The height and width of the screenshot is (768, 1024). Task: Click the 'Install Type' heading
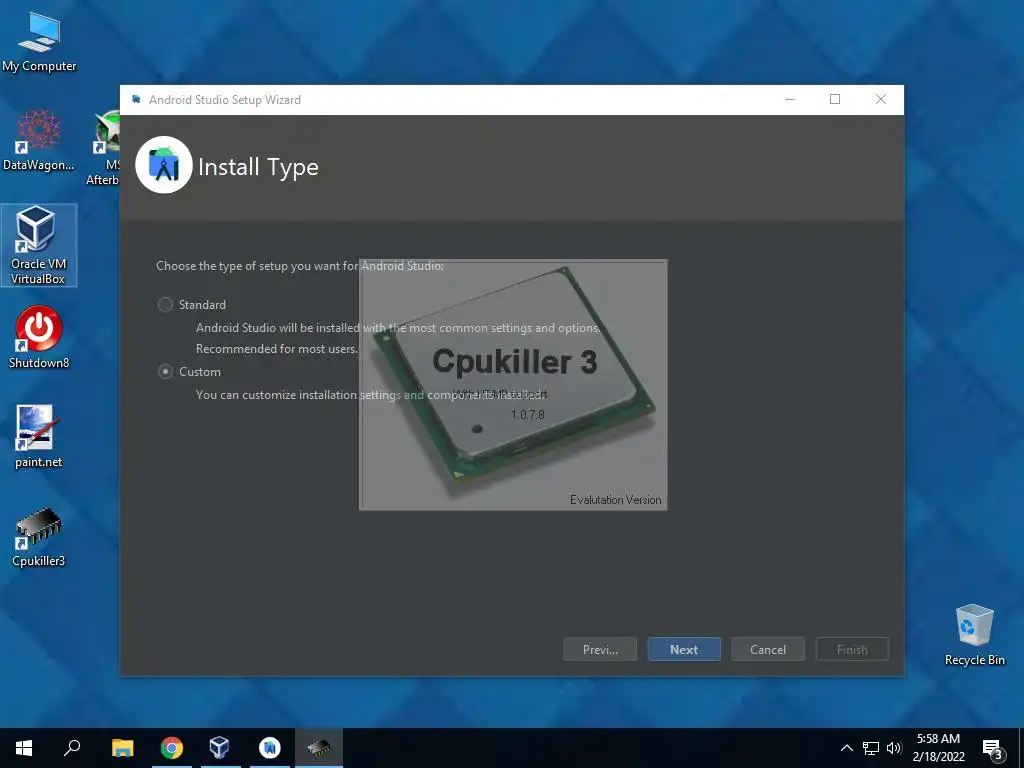coord(258,167)
